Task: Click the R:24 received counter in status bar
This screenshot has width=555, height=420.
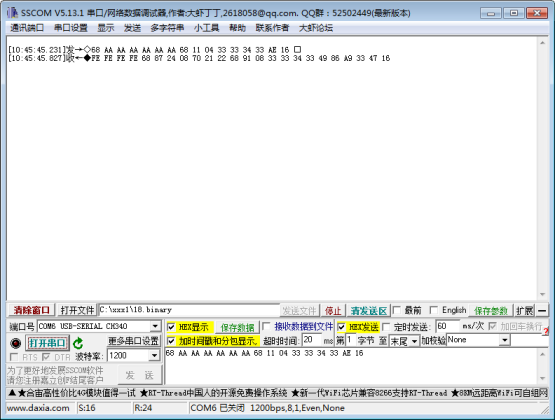Action: coord(143,408)
